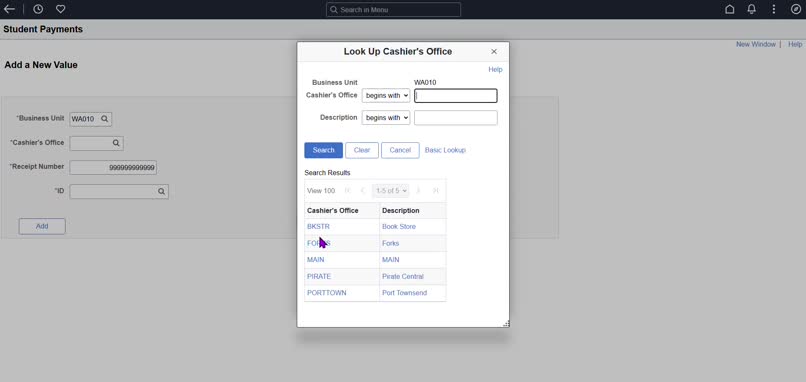Open Cashier's Office operator dropdown

(x=386, y=96)
